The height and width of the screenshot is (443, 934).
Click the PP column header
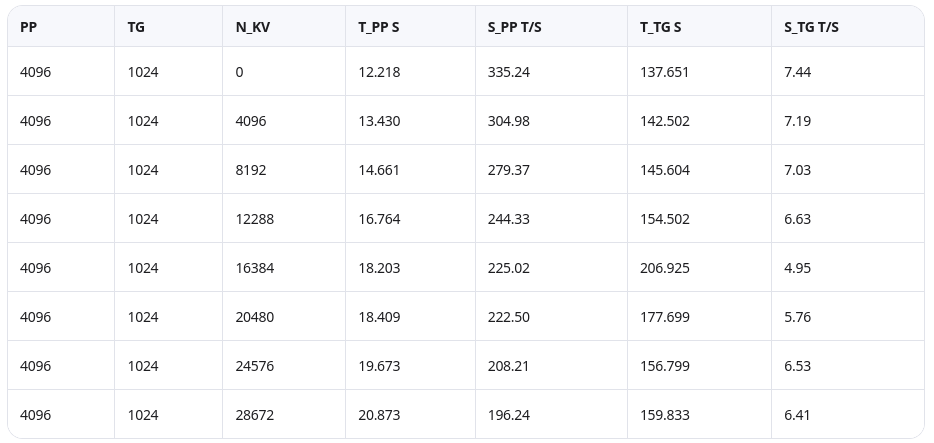click(x=29, y=27)
